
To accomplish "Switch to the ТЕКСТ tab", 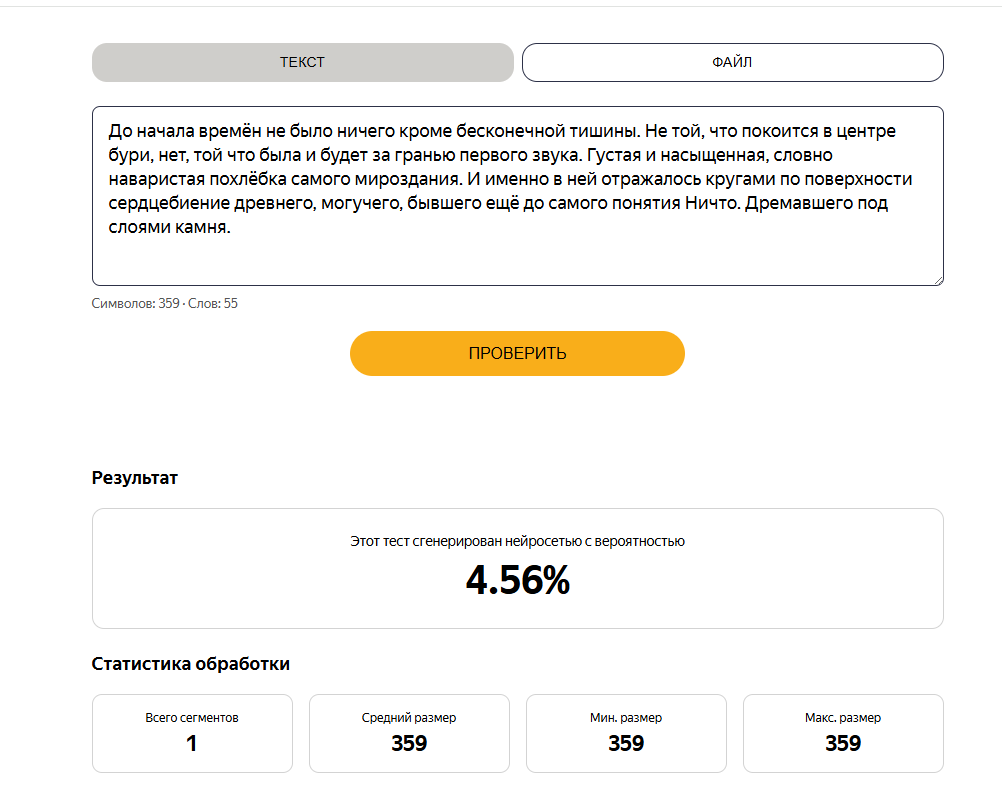I will click(x=302, y=62).
